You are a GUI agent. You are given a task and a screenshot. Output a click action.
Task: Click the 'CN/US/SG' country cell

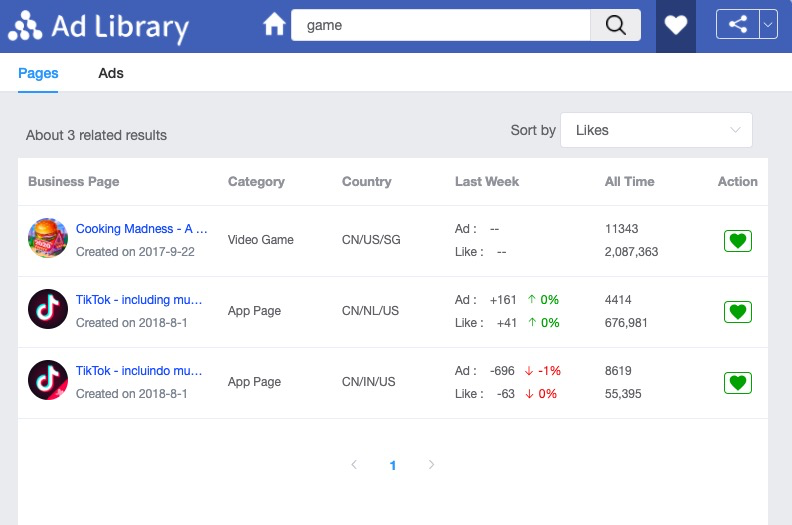coord(371,240)
